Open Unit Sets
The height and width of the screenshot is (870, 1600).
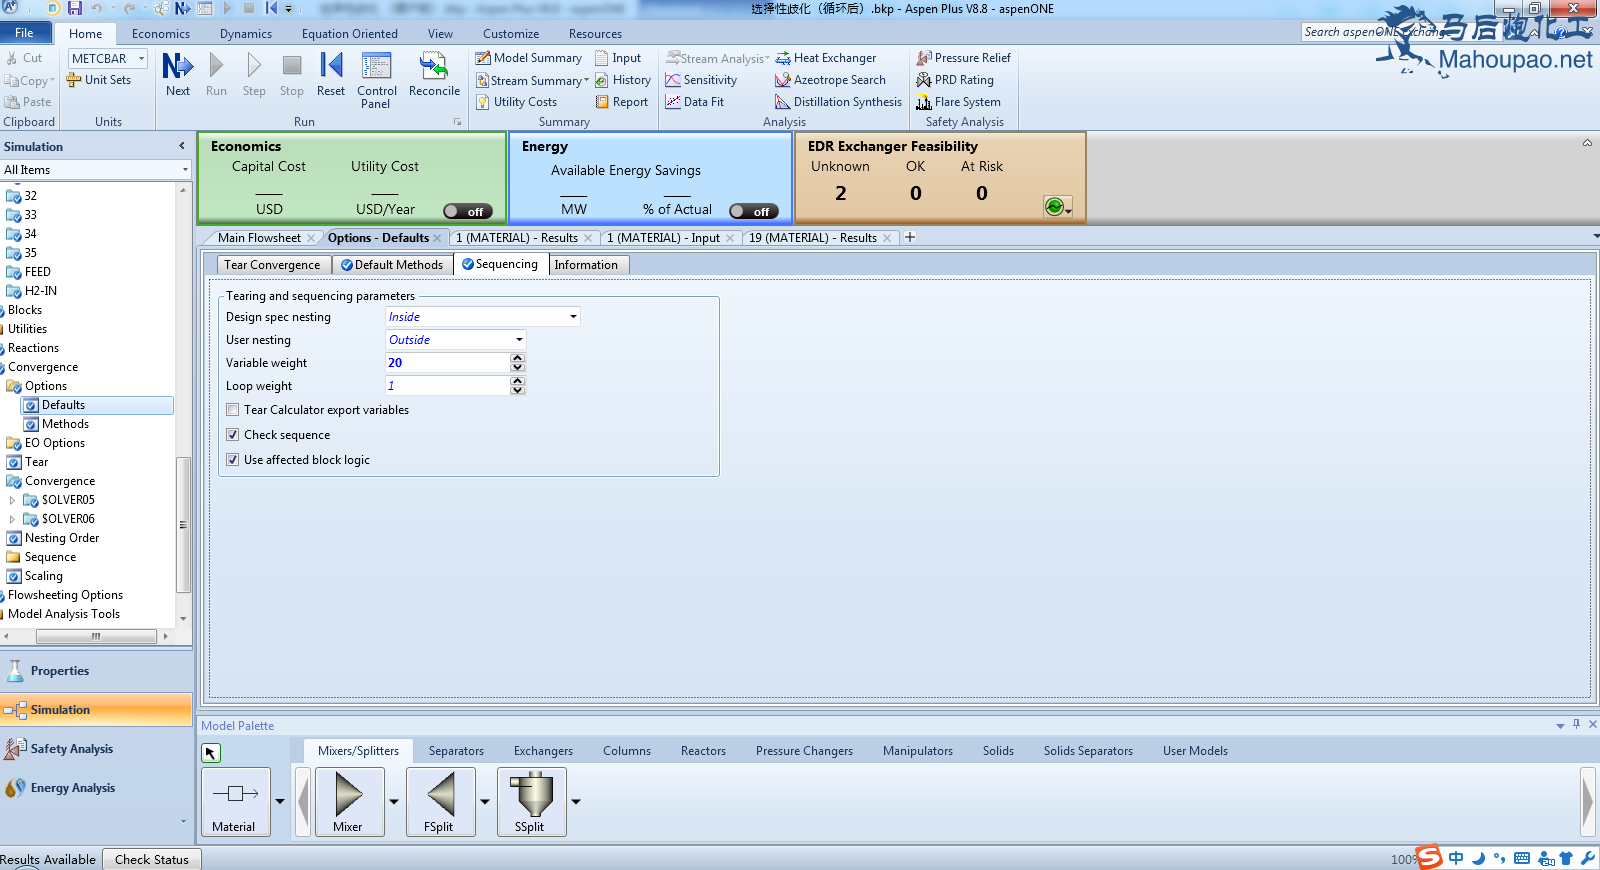99,80
